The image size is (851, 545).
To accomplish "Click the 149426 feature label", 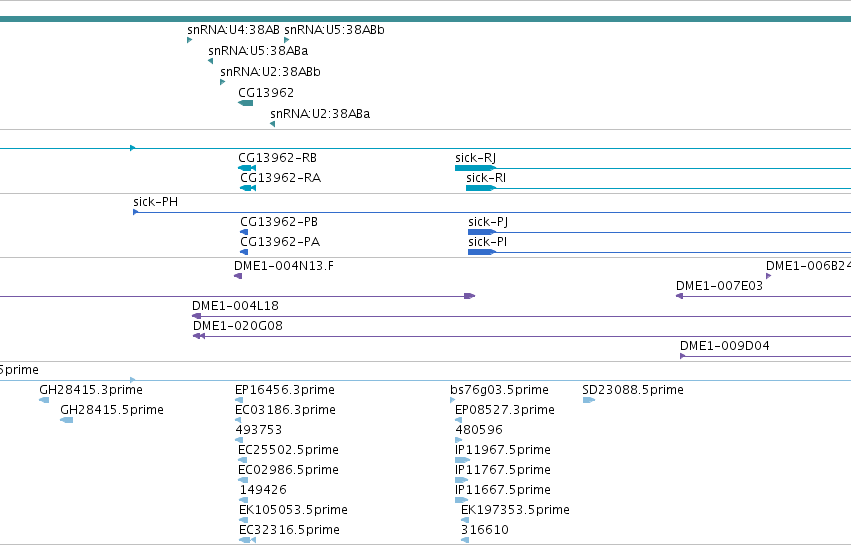I will point(263,490).
